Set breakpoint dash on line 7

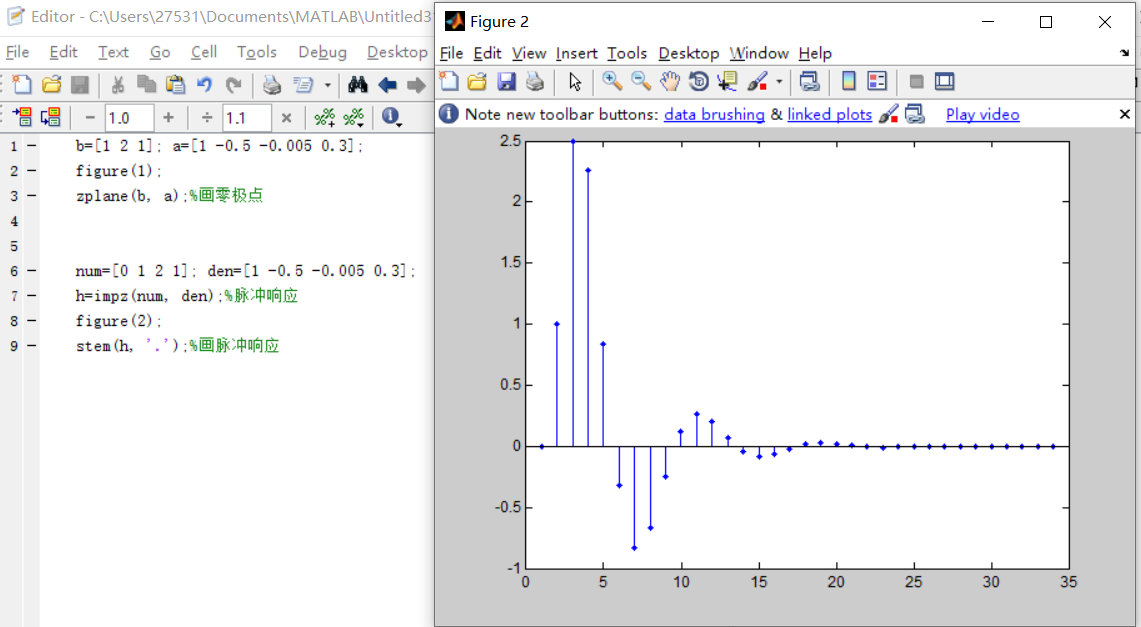[31, 295]
